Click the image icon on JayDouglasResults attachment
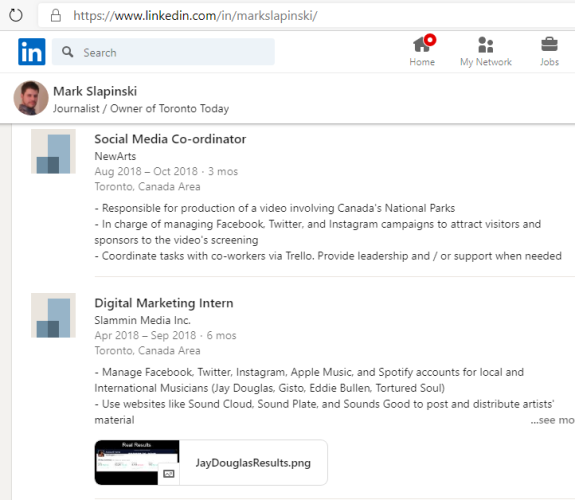Image resolution: width=575 pixels, height=500 pixels. [169, 474]
